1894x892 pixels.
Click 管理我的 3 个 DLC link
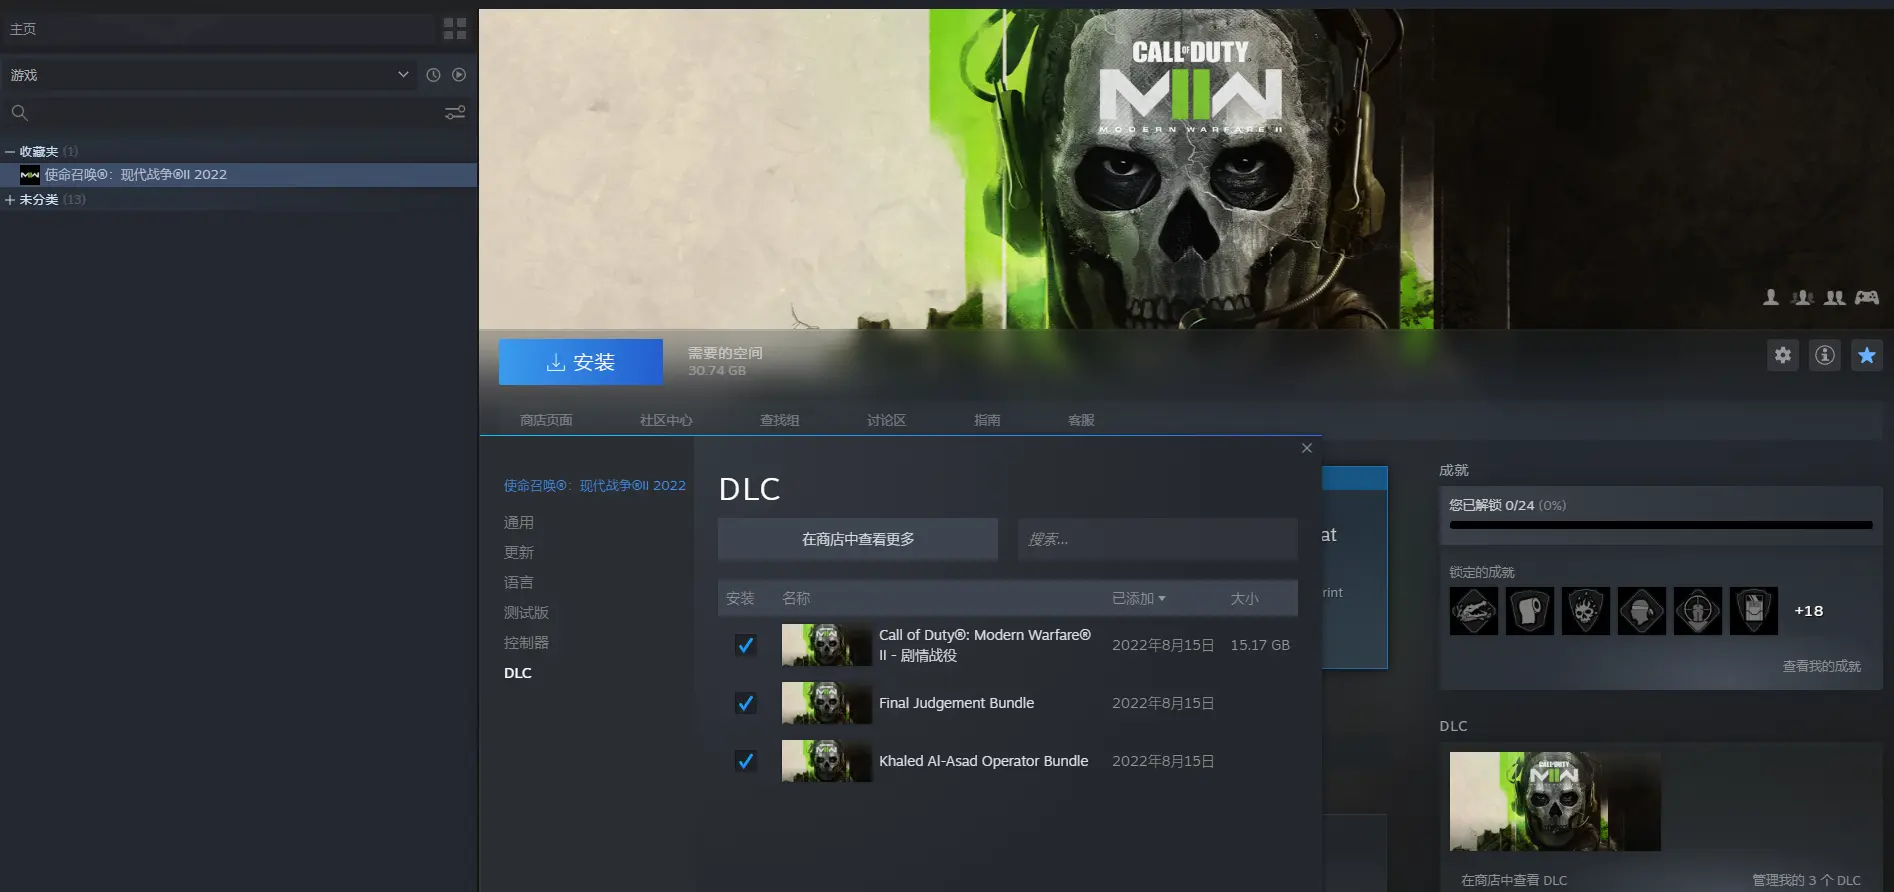pyautogui.click(x=1806, y=881)
